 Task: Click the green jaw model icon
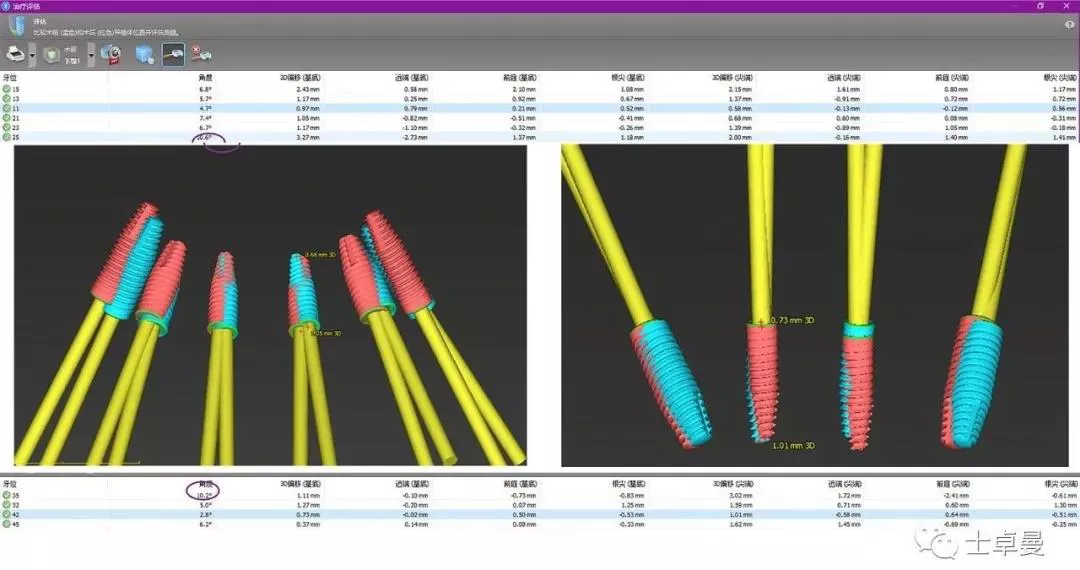(51, 54)
